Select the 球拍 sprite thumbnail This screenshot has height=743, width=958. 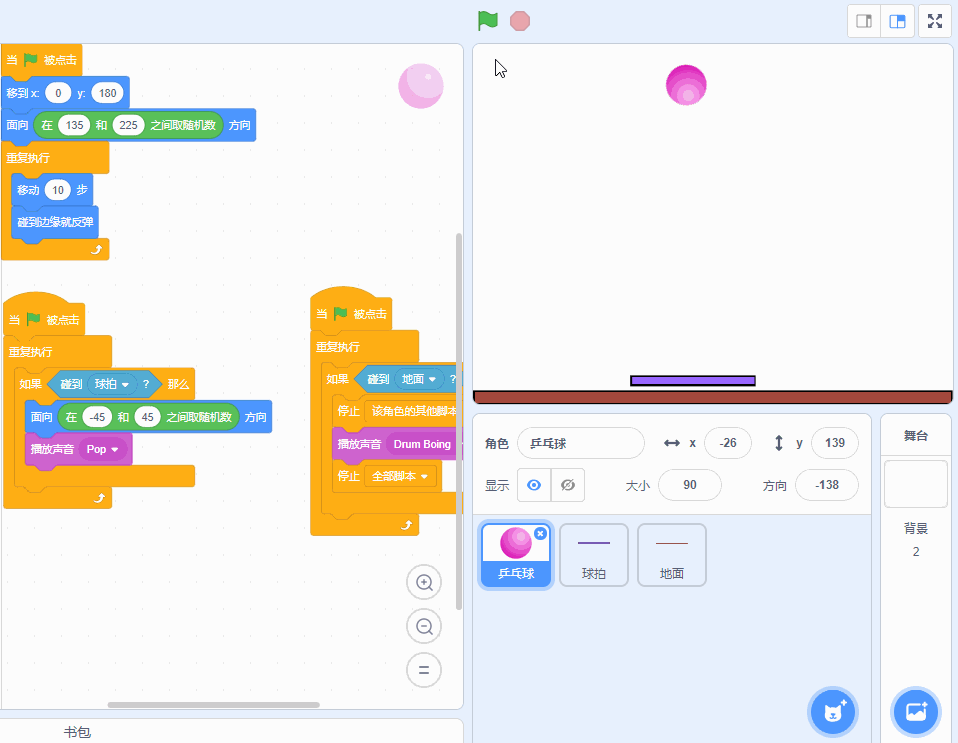(x=594, y=555)
